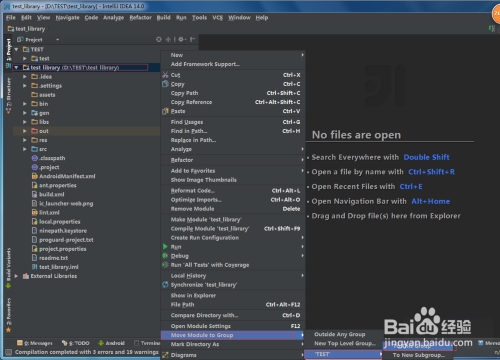500x360 pixels.
Task: Collapse the TEST root group
Action: click(x=16, y=49)
